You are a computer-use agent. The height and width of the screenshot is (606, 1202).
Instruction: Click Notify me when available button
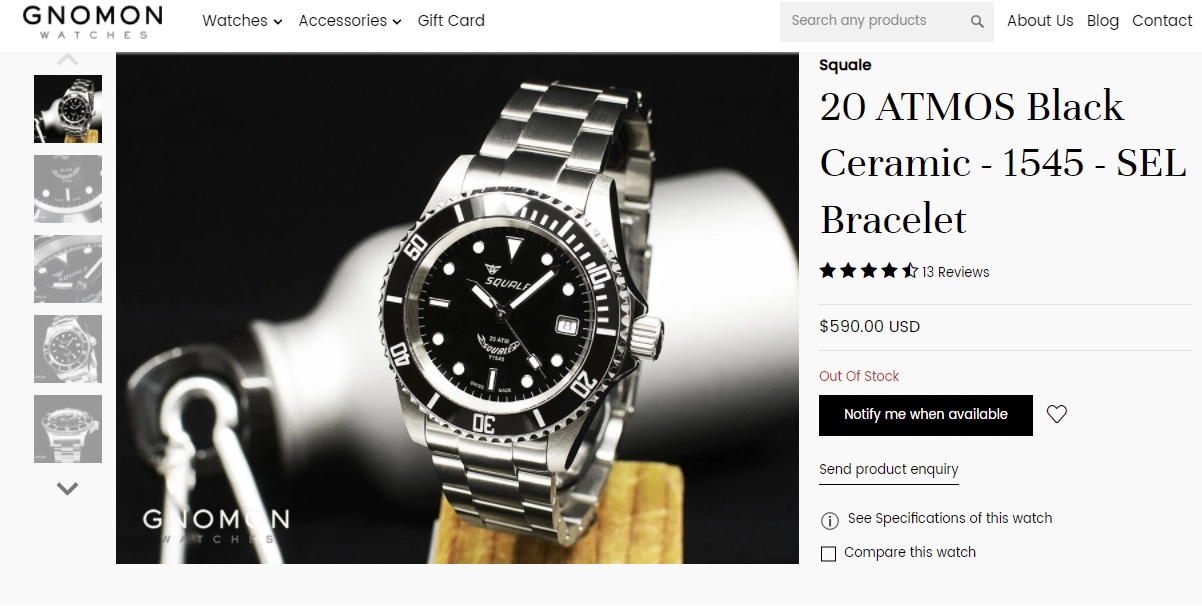click(x=926, y=415)
